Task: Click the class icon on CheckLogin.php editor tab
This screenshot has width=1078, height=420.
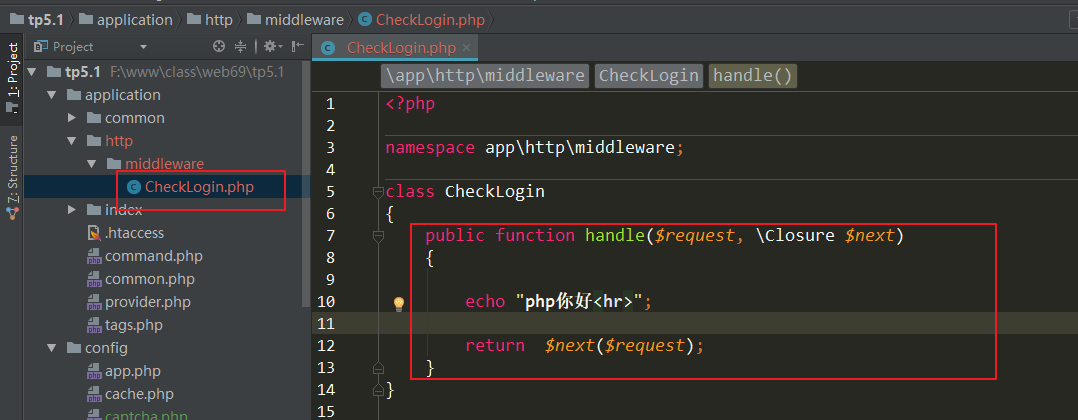Action: click(x=328, y=48)
